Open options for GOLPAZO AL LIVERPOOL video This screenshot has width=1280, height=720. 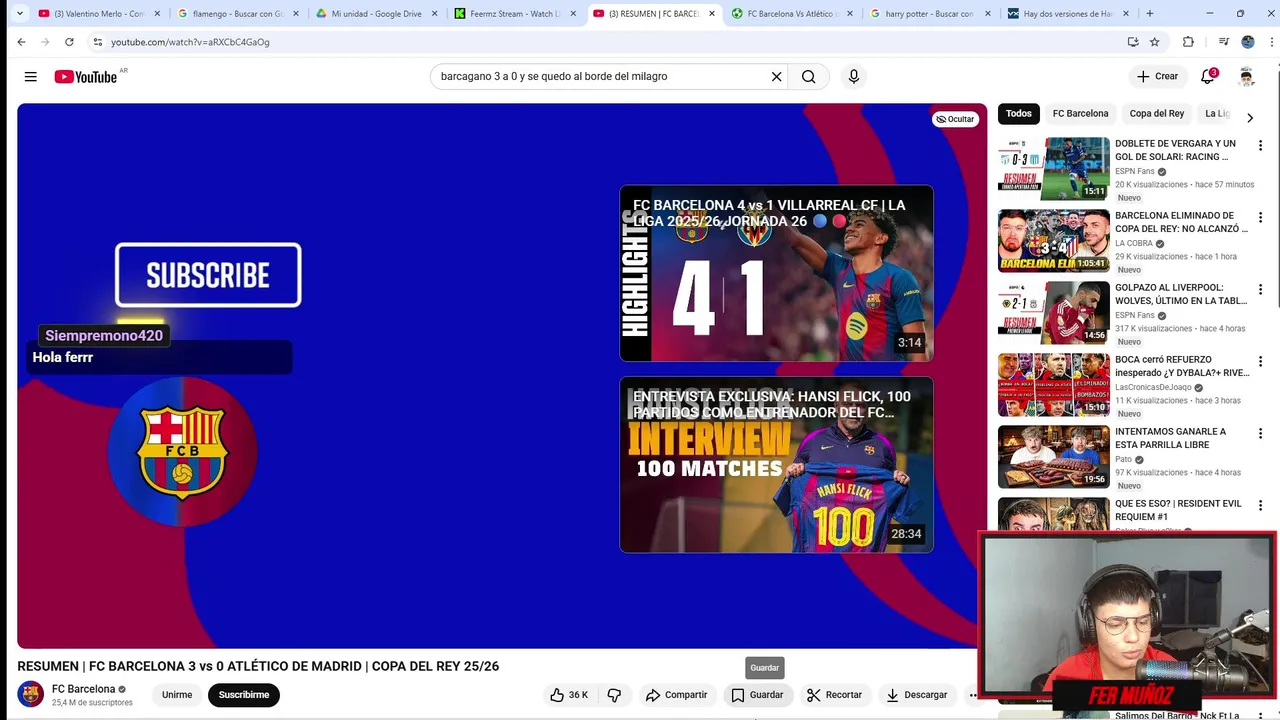[x=1260, y=290]
